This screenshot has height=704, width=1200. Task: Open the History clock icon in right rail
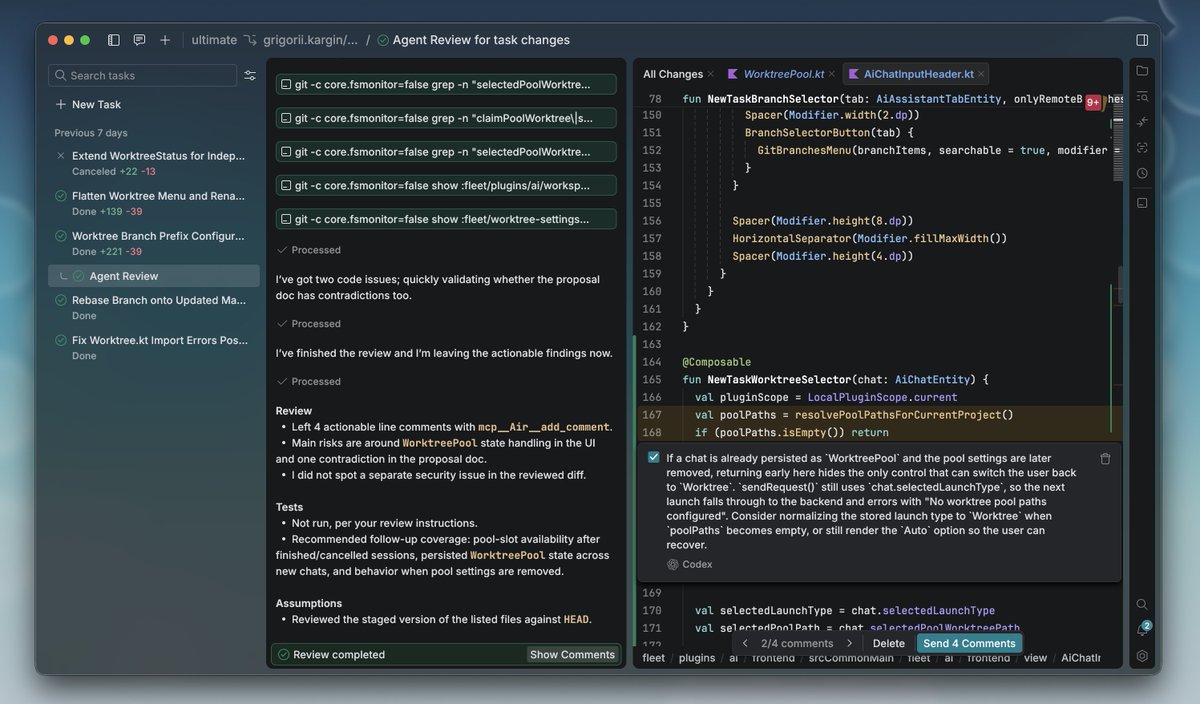[x=1142, y=173]
